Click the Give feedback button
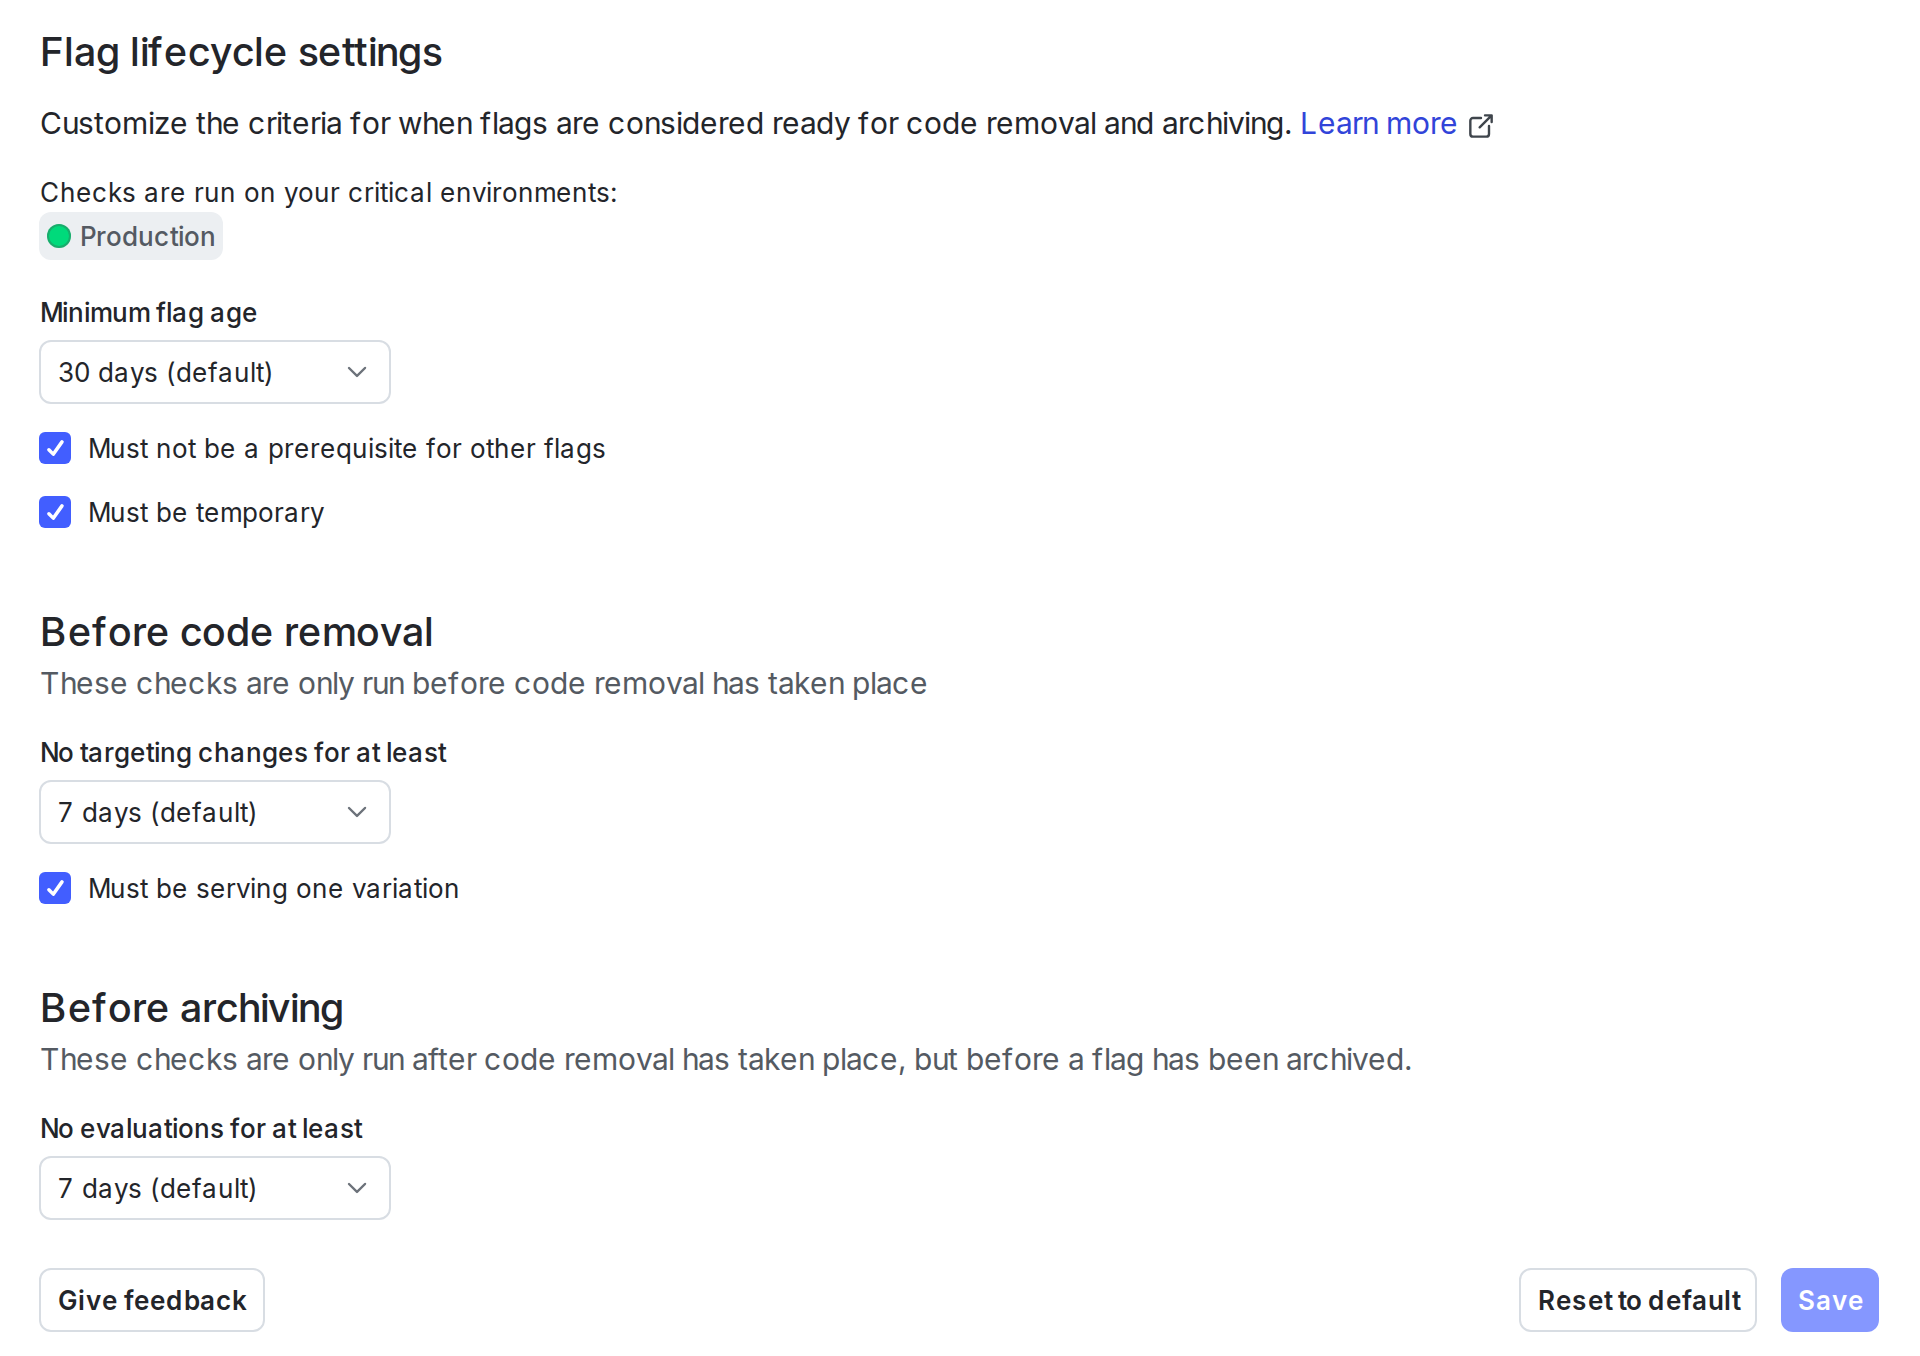 tap(151, 1300)
